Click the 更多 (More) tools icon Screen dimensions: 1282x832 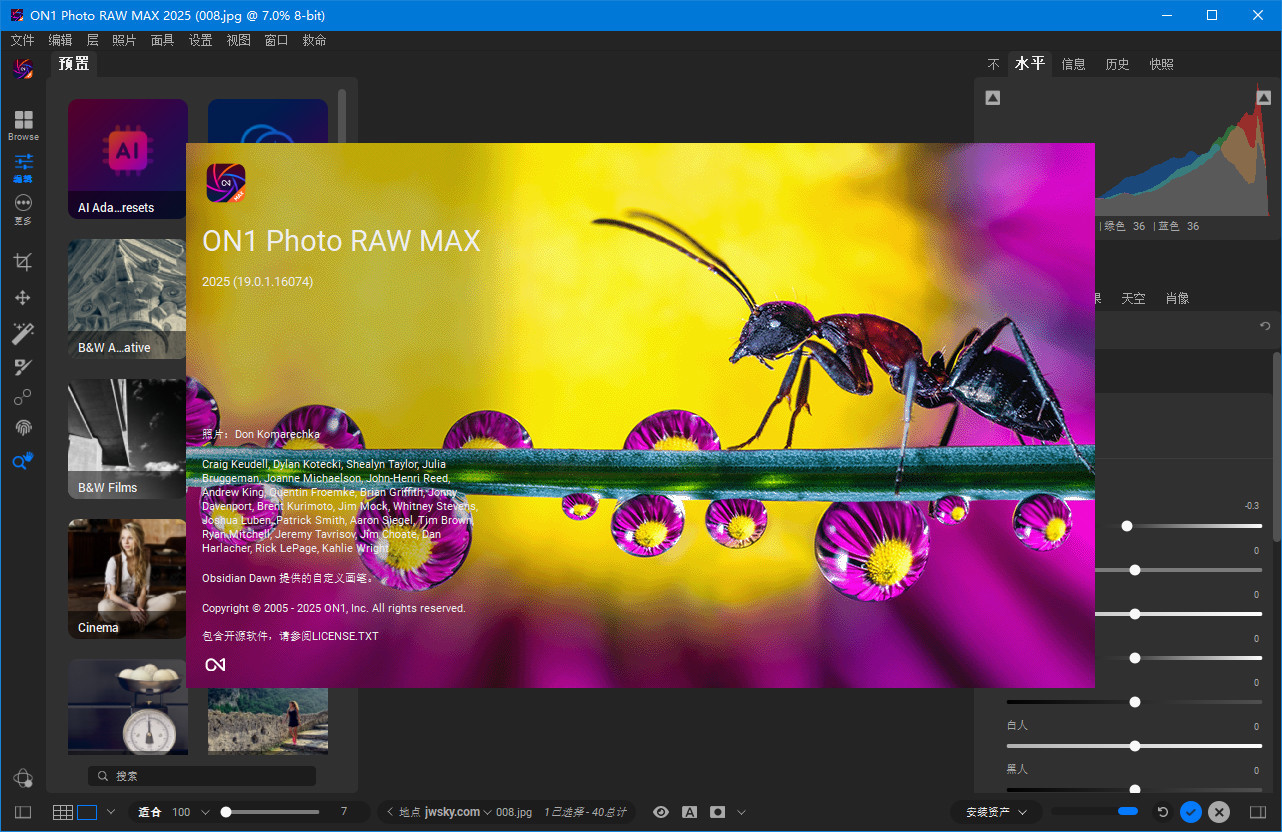point(23,205)
